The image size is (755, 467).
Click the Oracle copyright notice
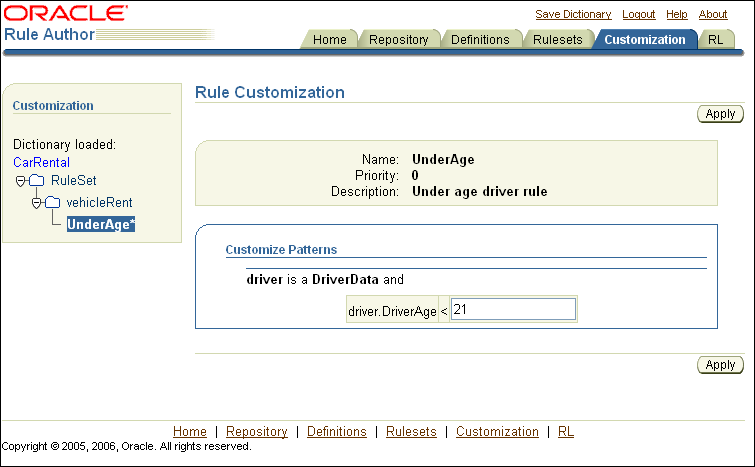coord(126,446)
